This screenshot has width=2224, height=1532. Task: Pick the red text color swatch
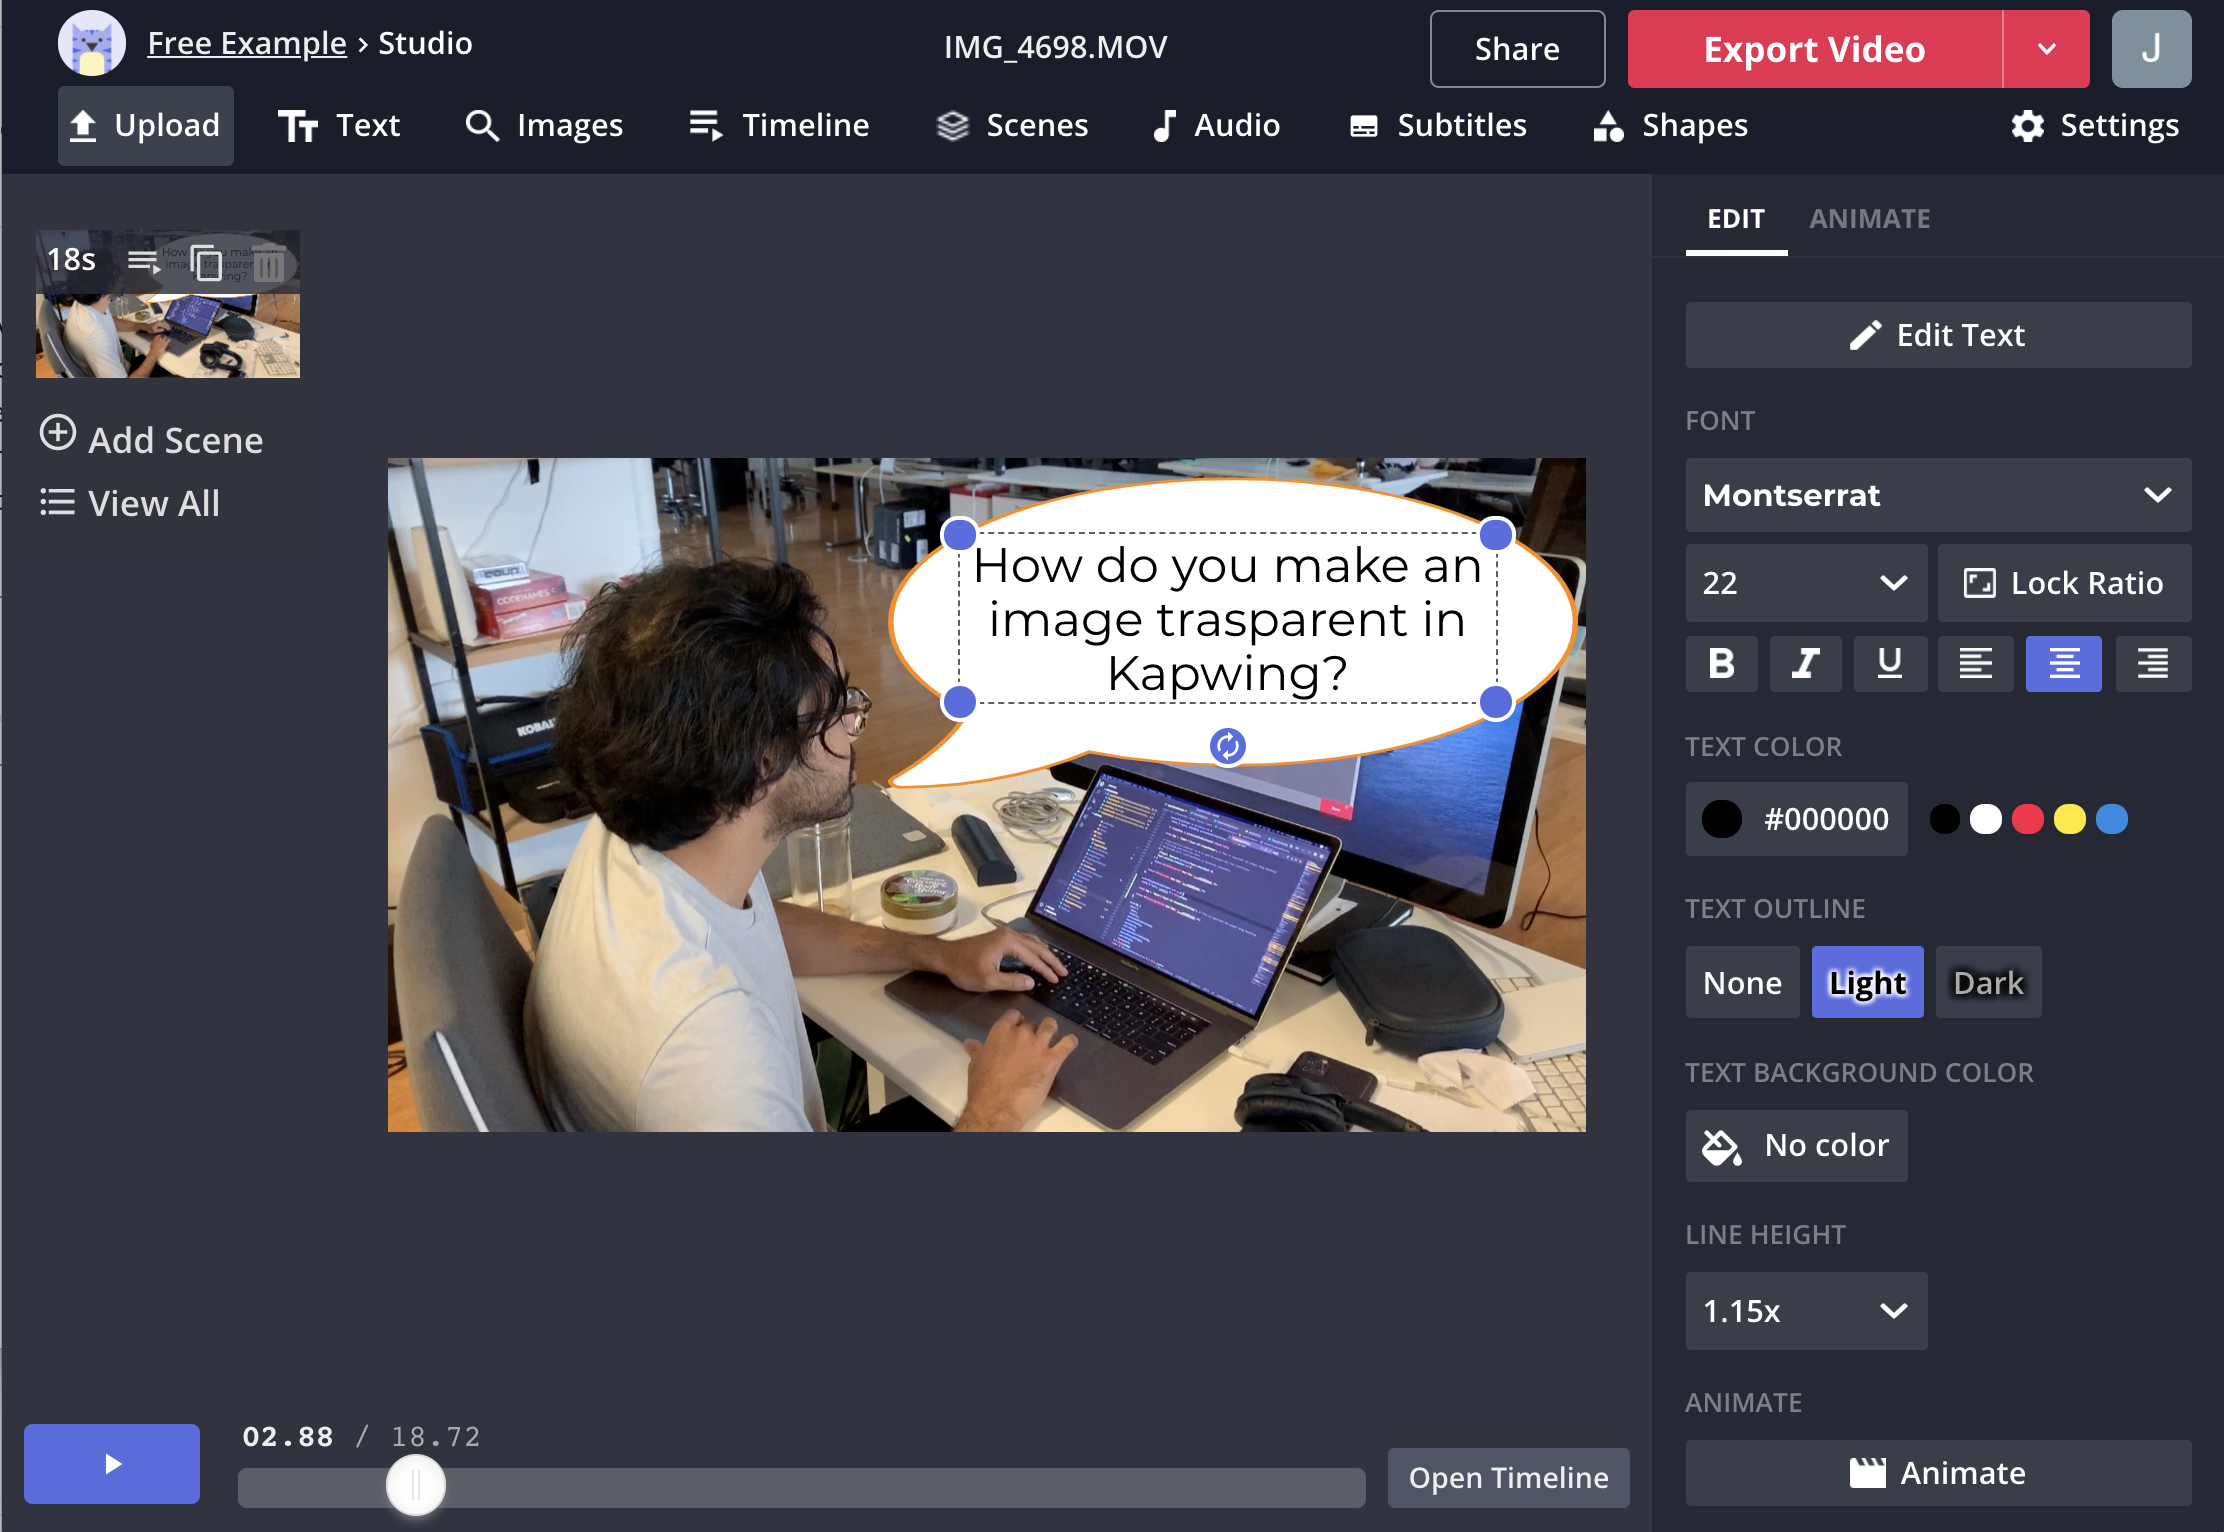(x=2028, y=818)
